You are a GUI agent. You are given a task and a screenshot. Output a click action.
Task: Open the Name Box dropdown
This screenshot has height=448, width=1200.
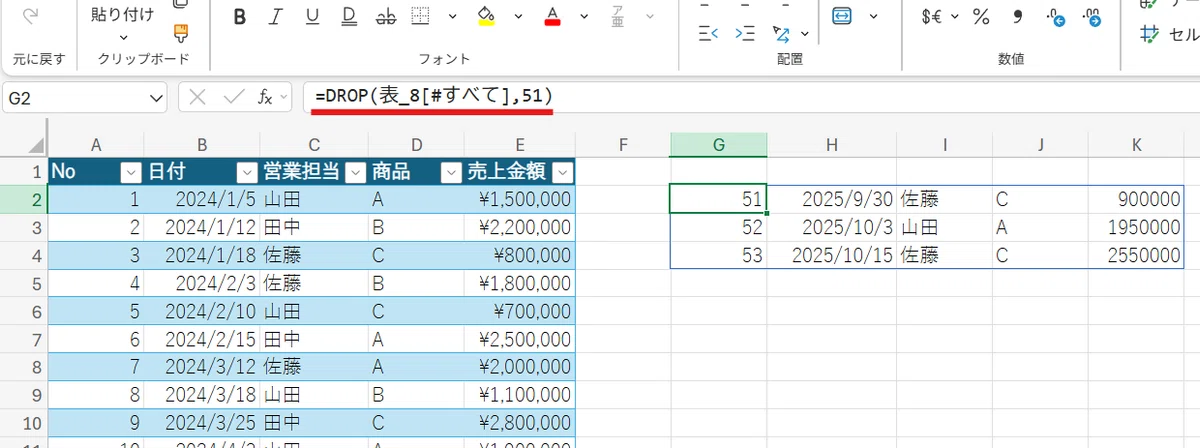tap(156, 97)
